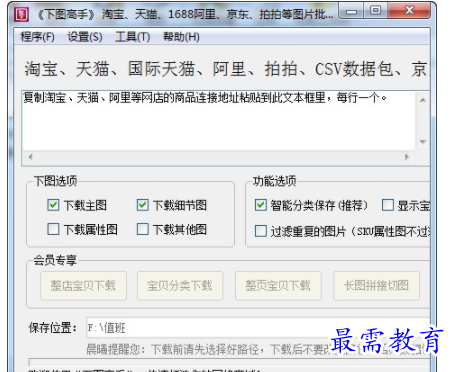Uncheck the 下载细节图 checkbox
Viewport: 452px width, 372px height.
coord(143,205)
